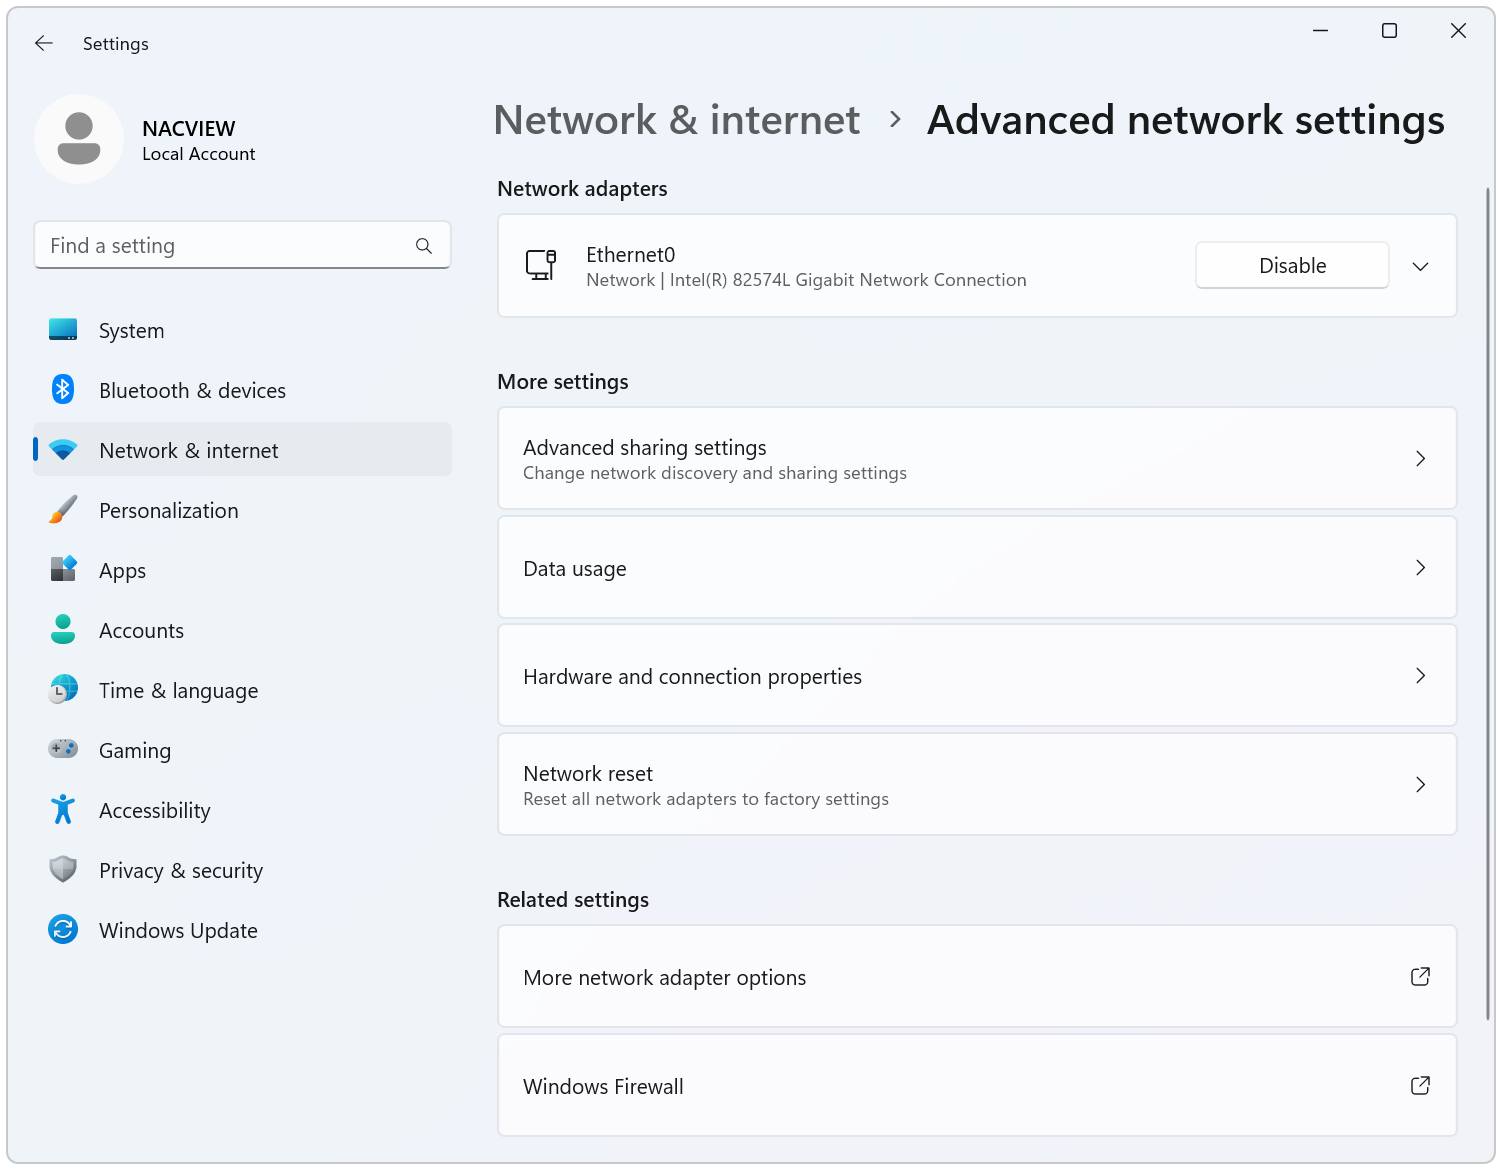Open Advanced sharing settings chevron
Screen dimensions: 1499x1169
1420,459
